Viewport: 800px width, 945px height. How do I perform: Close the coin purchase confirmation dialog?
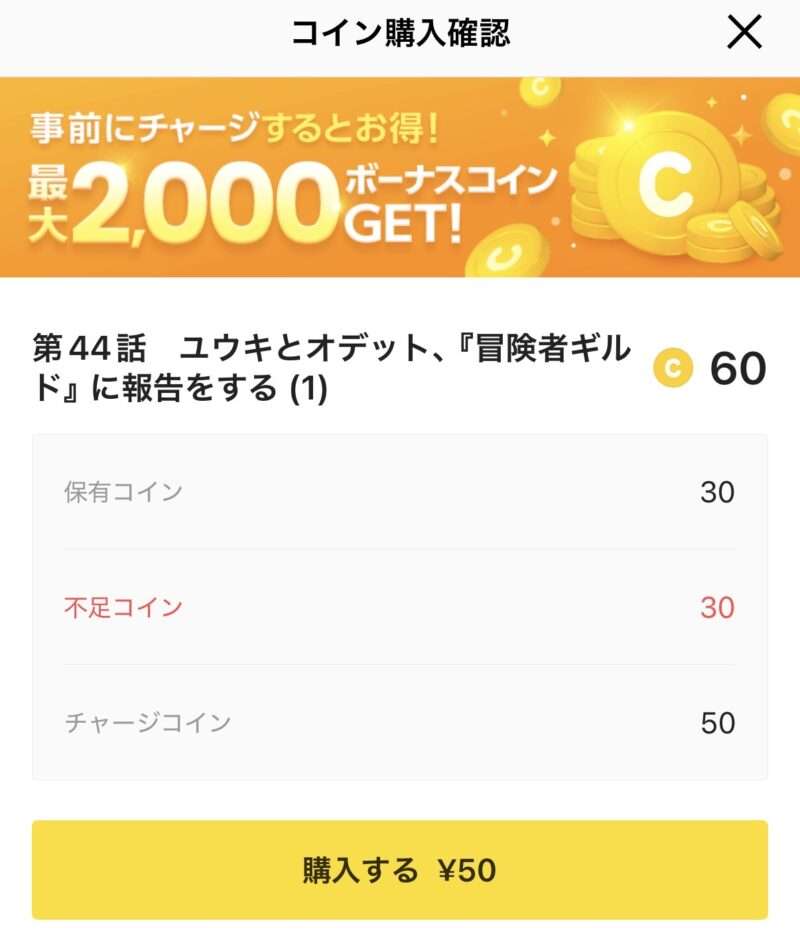pyautogui.click(x=744, y=34)
